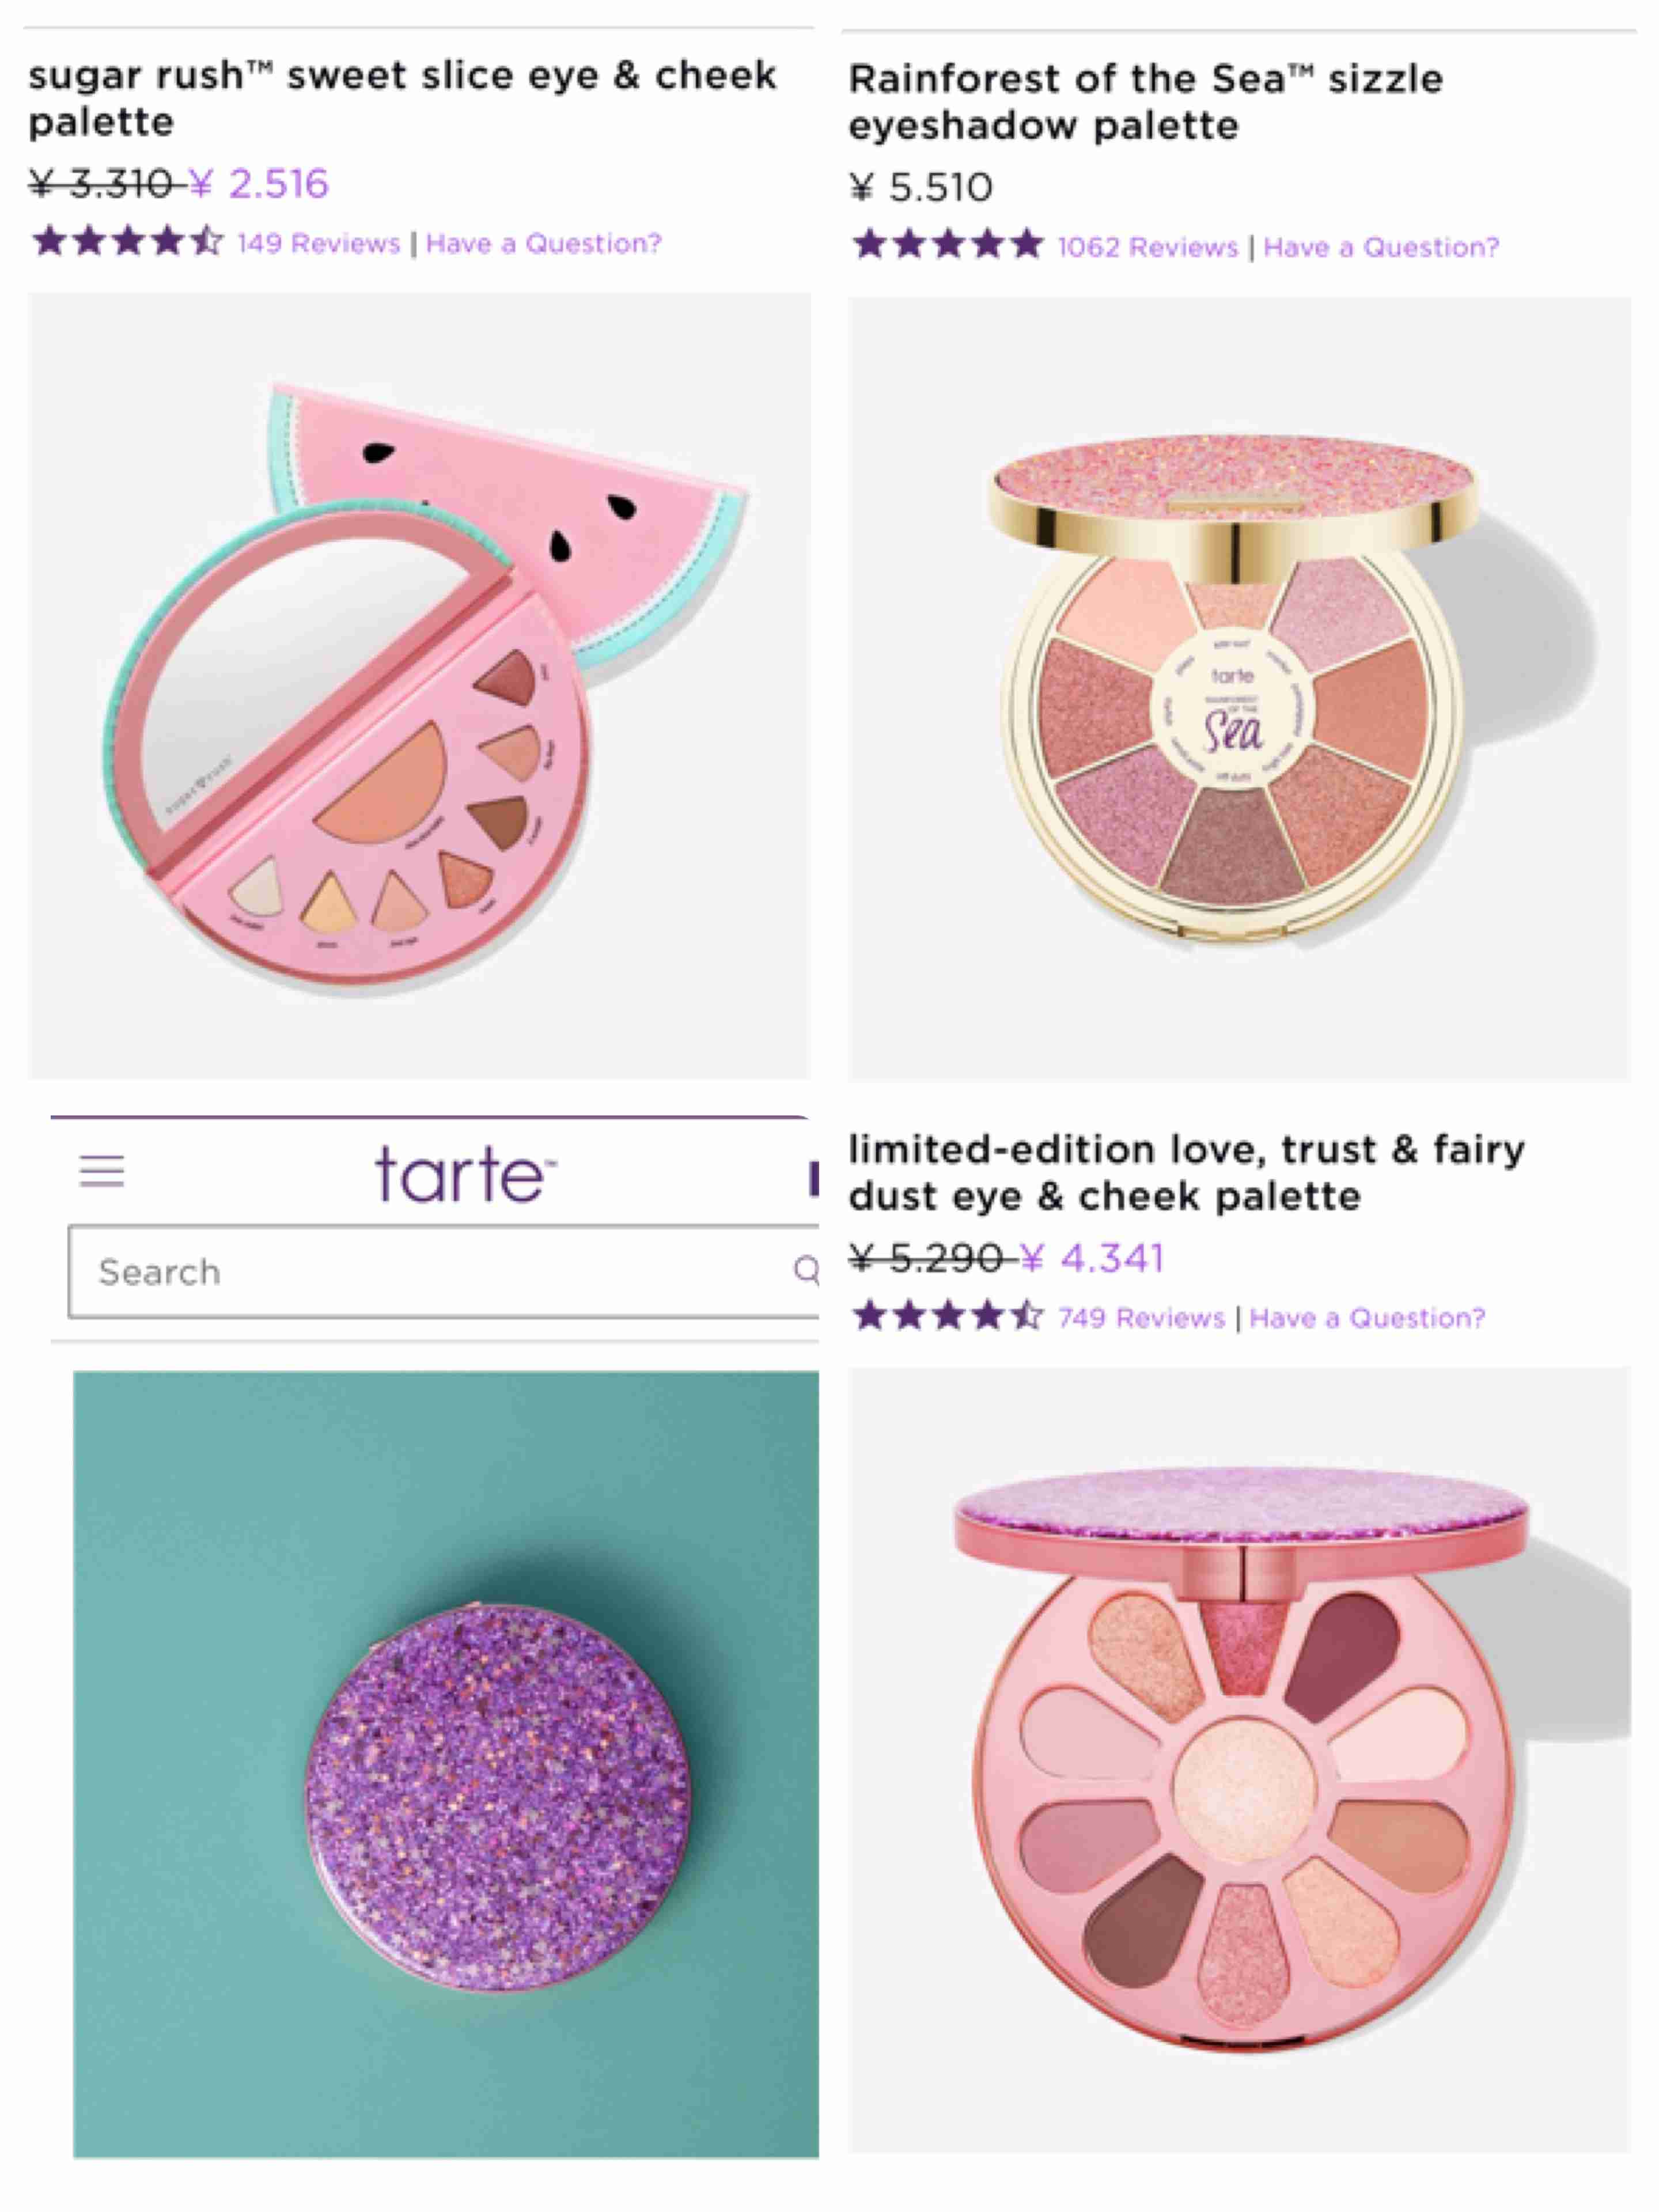Open the 1062 Reviews link

pos(1147,246)
